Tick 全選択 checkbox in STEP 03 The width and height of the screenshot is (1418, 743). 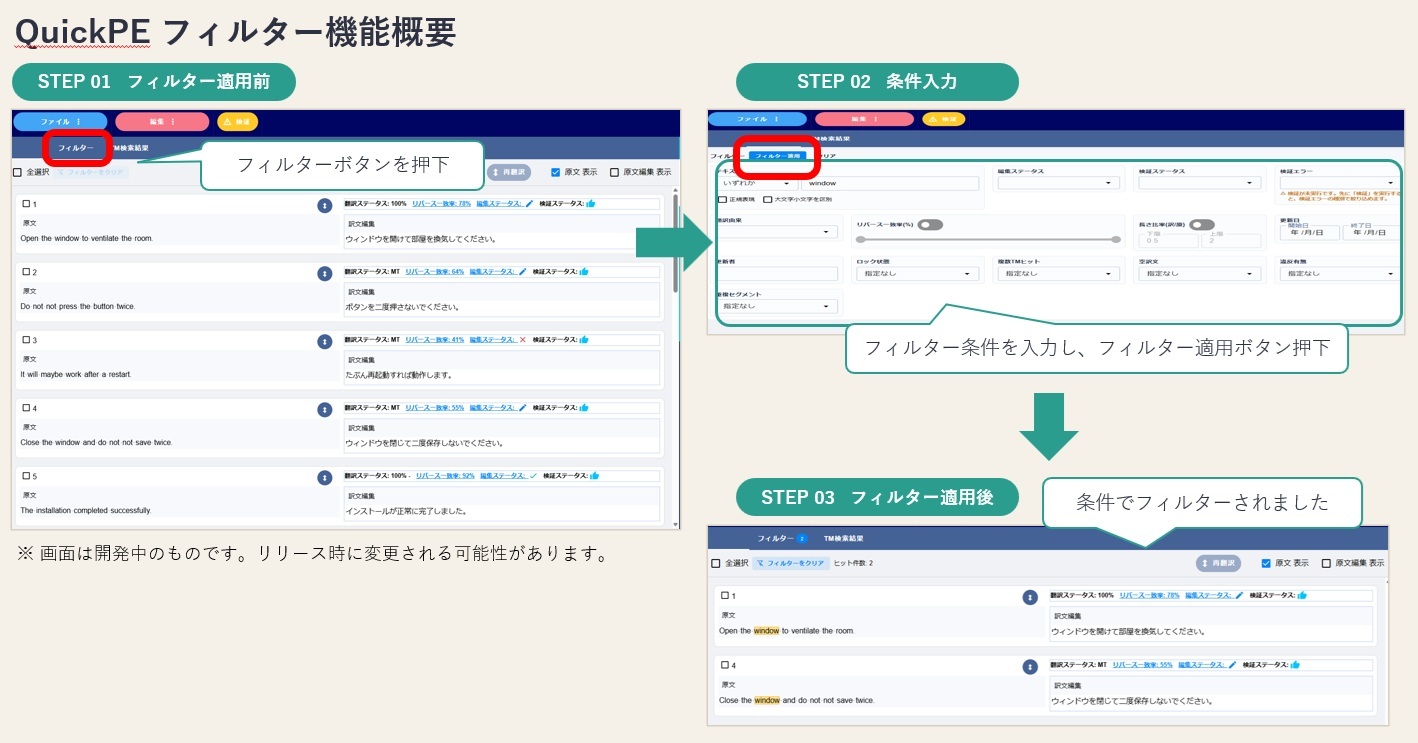[x=716, y=563]
